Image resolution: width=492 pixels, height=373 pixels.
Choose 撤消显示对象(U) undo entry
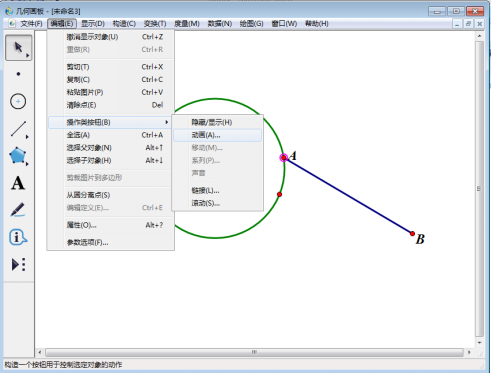pos(111,37)
